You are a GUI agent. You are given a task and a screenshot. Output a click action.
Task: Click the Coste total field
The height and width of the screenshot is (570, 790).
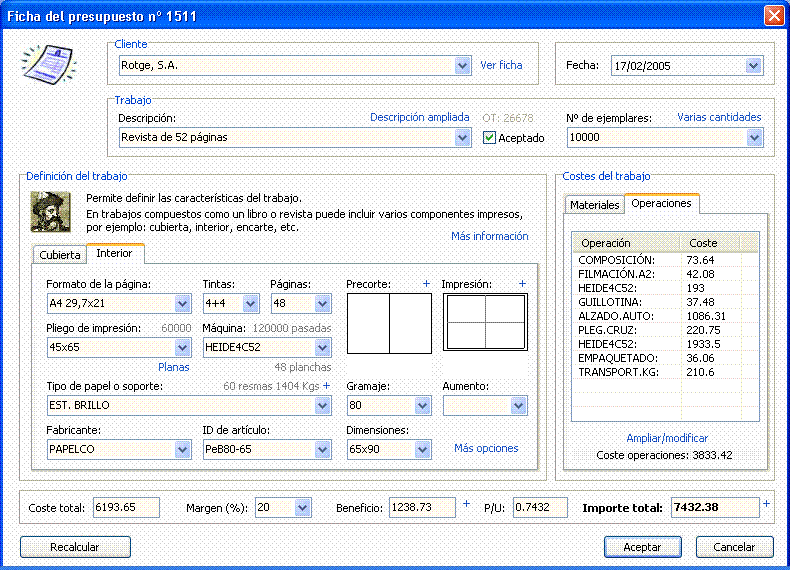coord(126,508)
